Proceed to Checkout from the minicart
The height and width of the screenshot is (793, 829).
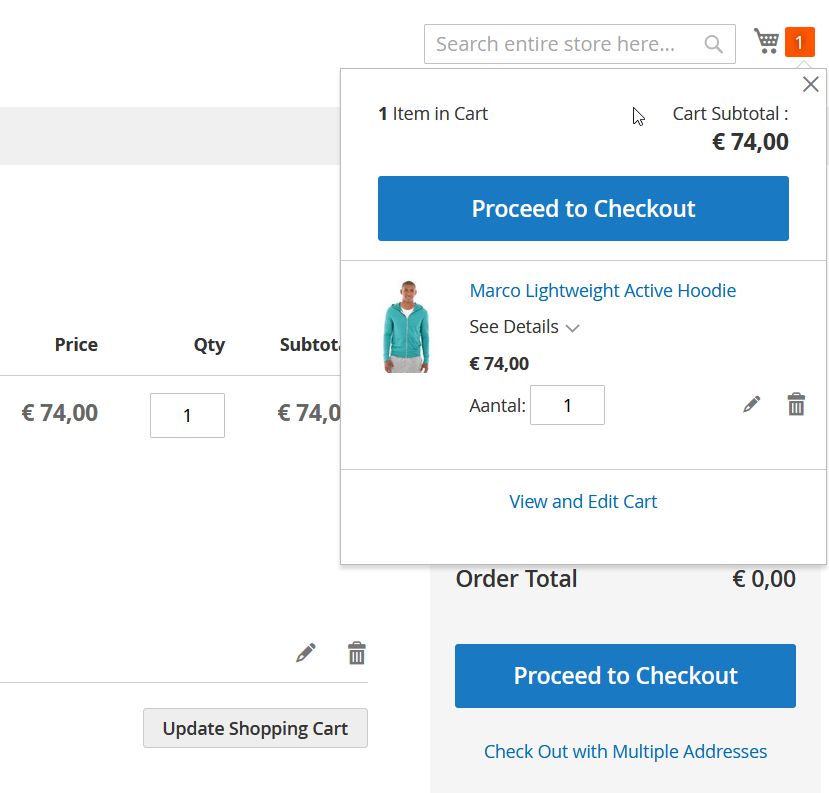pyautogui.click(x=583, y=208)
